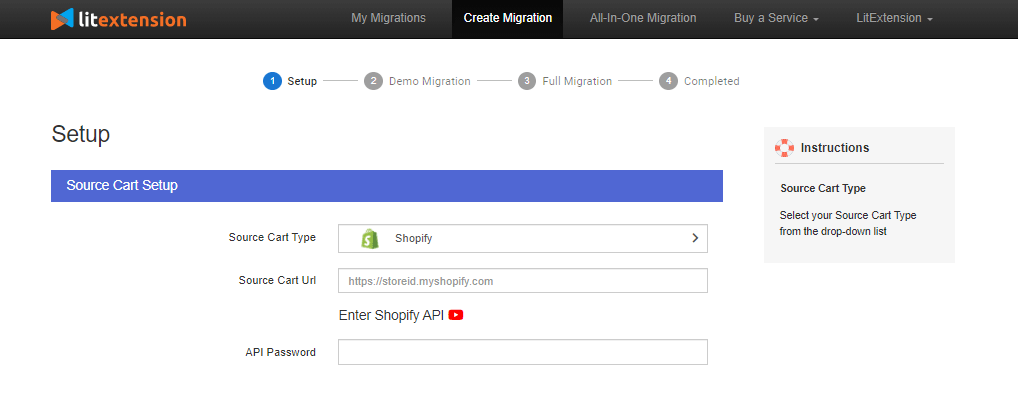Select the step 2 Demo Migration circle
Image resolution: width=1018 pixels, height=395 pixels.
373,81
